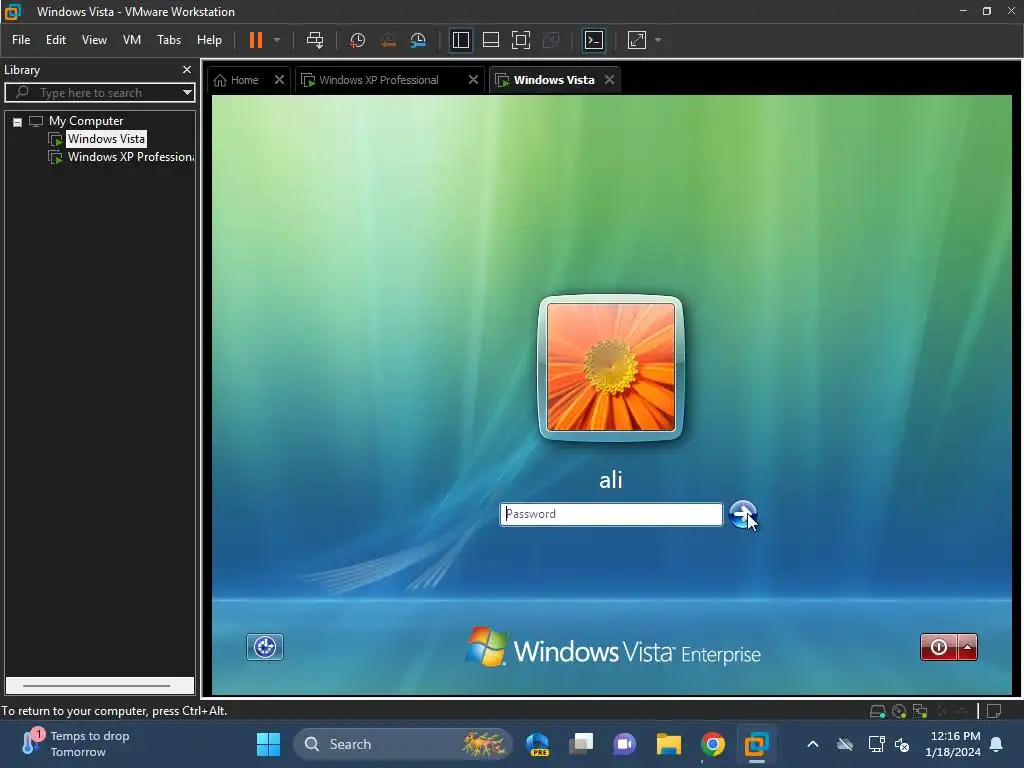This screenshot has height=768, width=1024.
Task: Collapse the My Computer tree node
Action: (18, 121)
